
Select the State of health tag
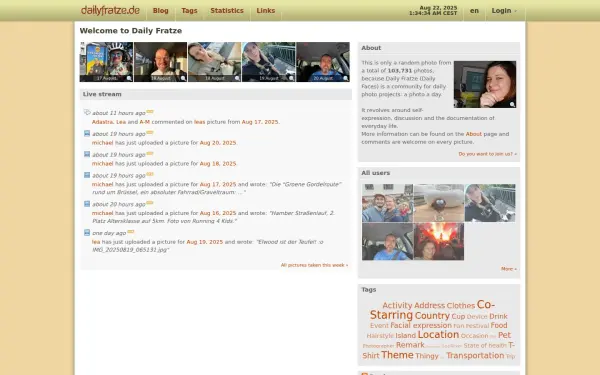click(x=485, y=346)
